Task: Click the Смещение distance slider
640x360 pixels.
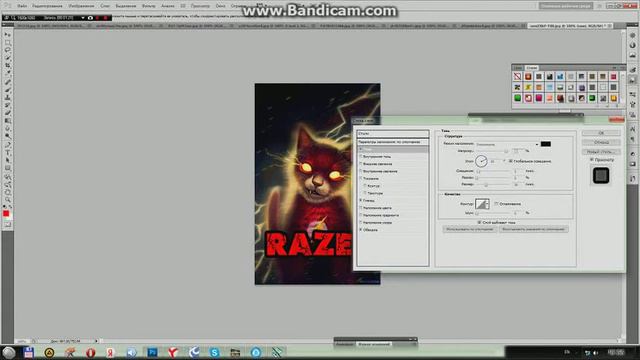Action: coord(492,172)
